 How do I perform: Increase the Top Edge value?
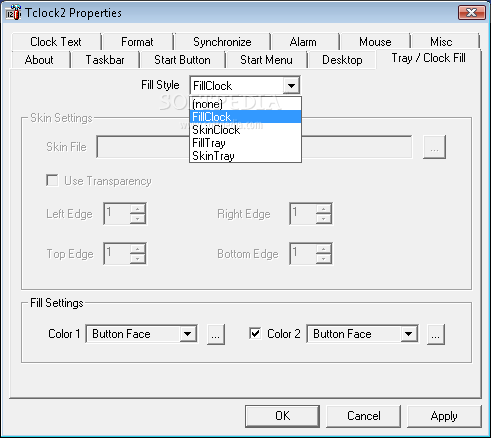137,249
